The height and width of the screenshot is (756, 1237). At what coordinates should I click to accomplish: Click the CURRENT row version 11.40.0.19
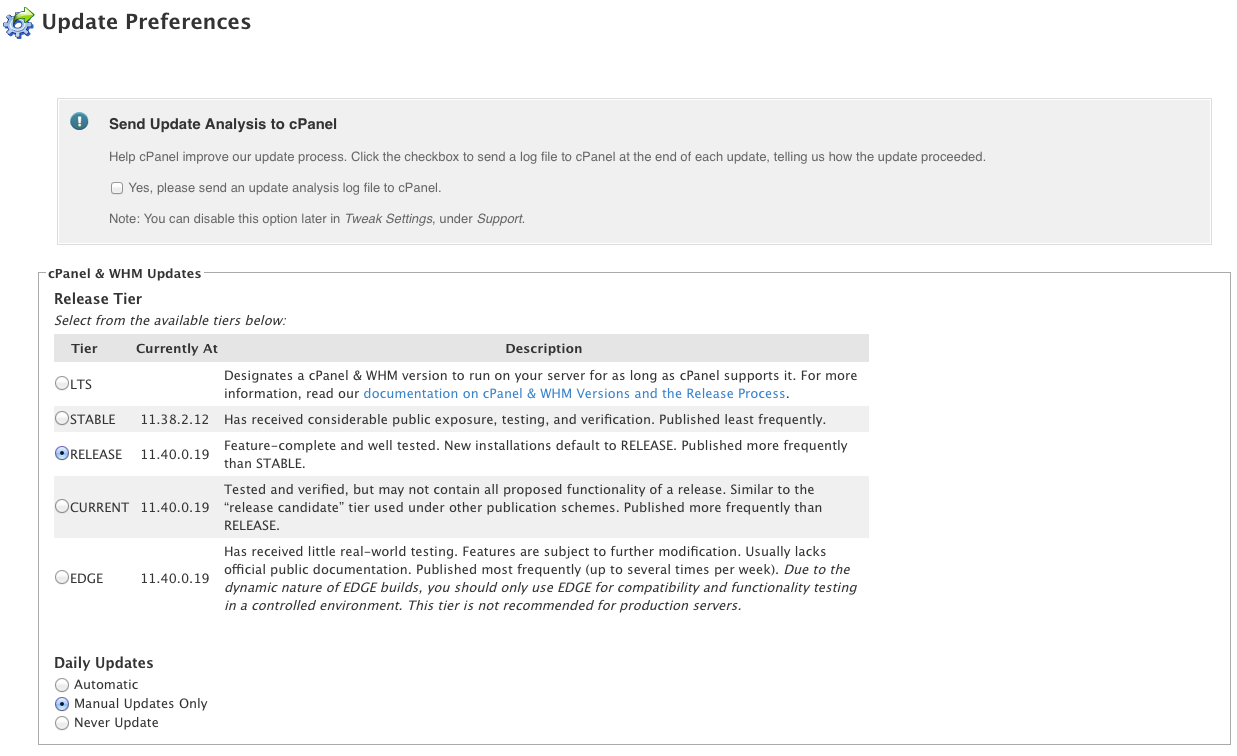[x=175, y=508]
